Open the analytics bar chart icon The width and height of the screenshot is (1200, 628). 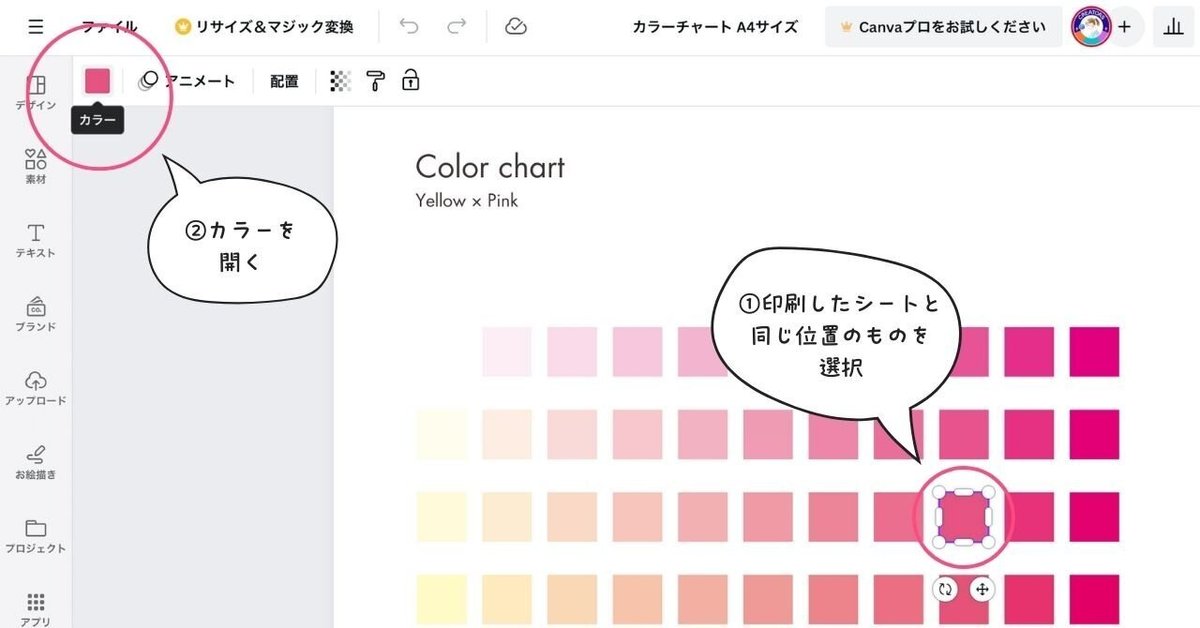pyautogui.click(x=1173, y=28)
